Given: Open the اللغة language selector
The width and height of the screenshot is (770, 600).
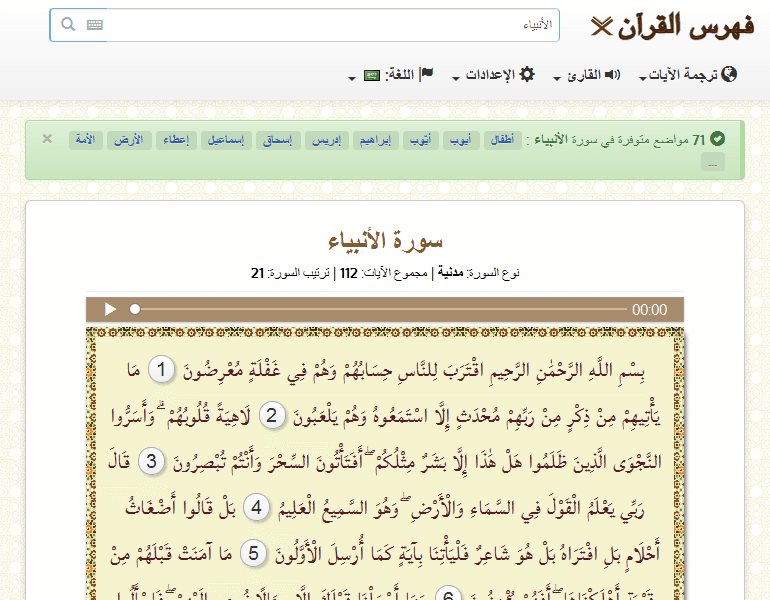Looking at the screenshot, I should point(391,75).
